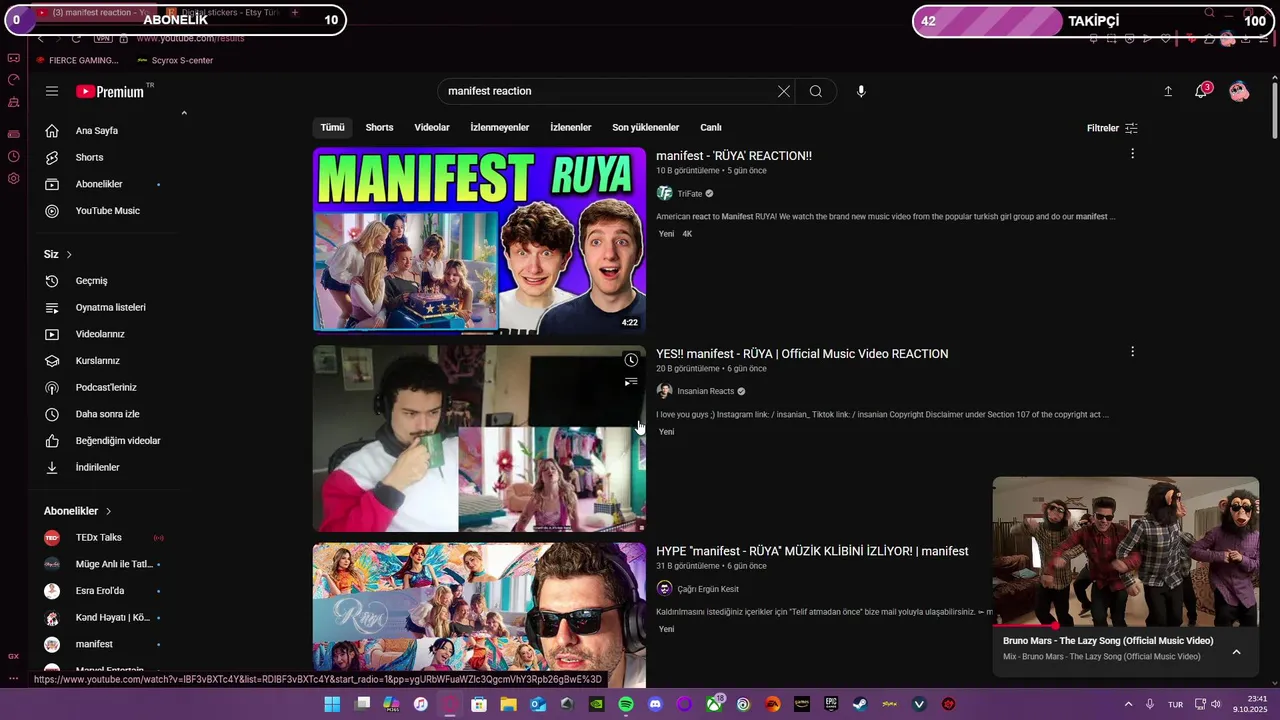Image resolution: width=1280 pixels, height=720 pixels.
Task: Select the Son yüklenenler filter chip
Action: [645, 128]
